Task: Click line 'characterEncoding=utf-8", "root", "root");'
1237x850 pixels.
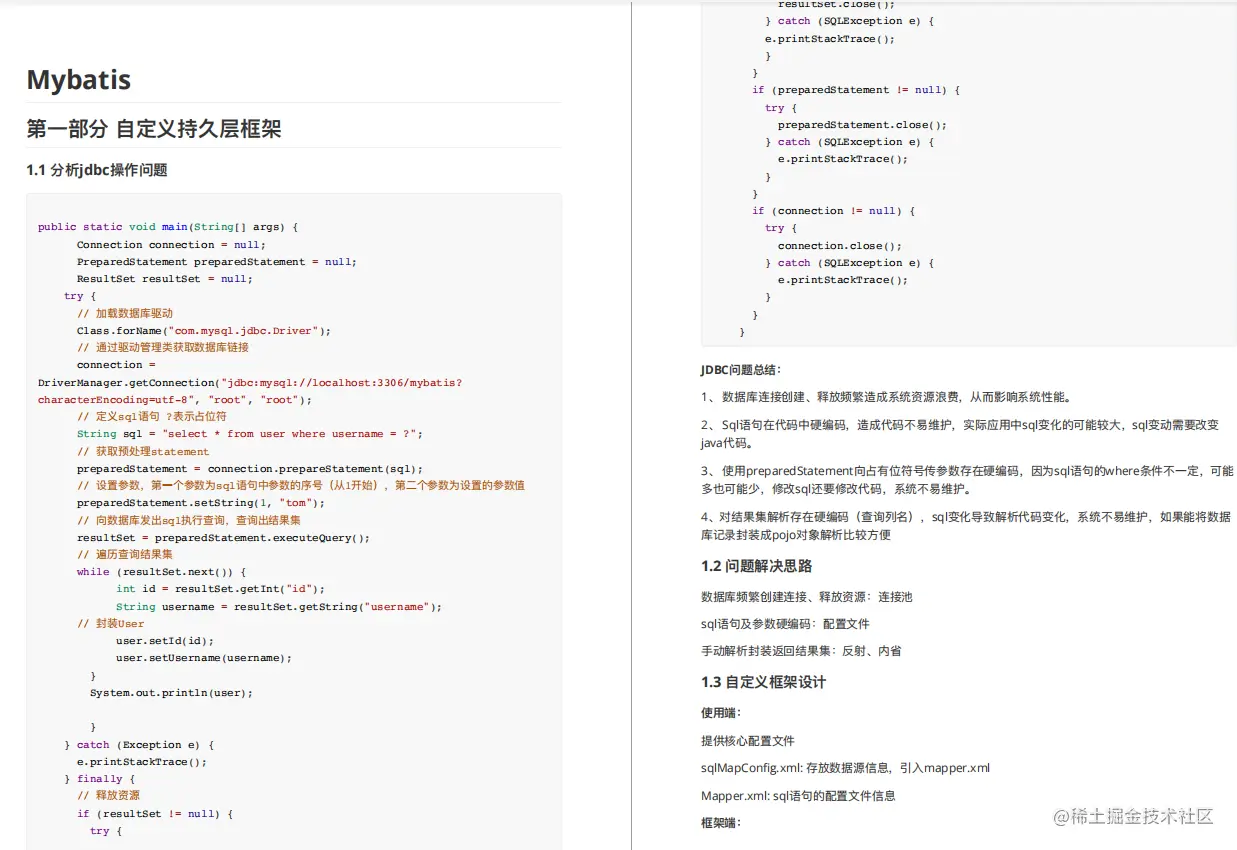Action: click(175, 400)
